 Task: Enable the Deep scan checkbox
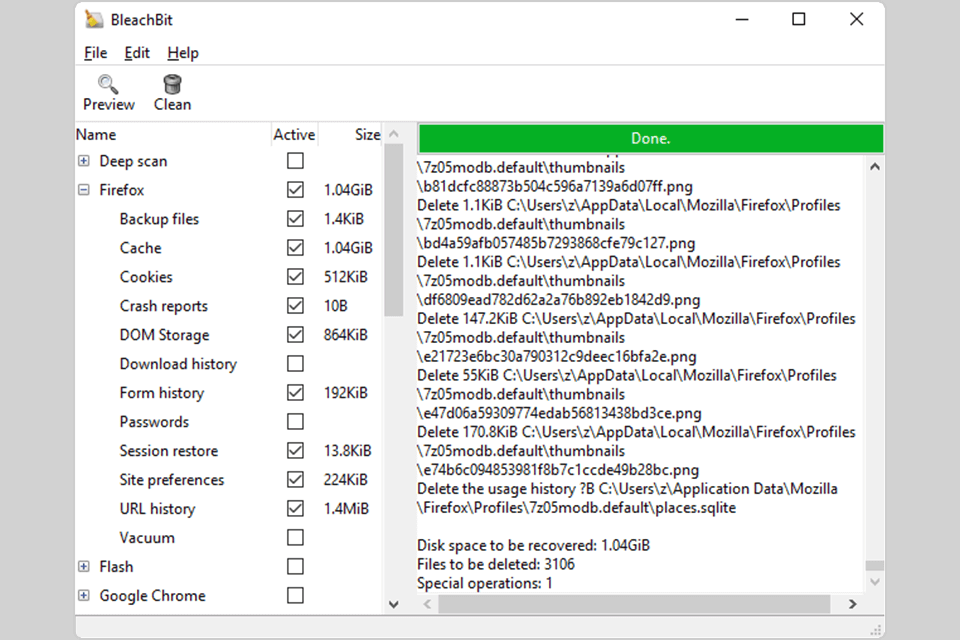coord(295,161)
